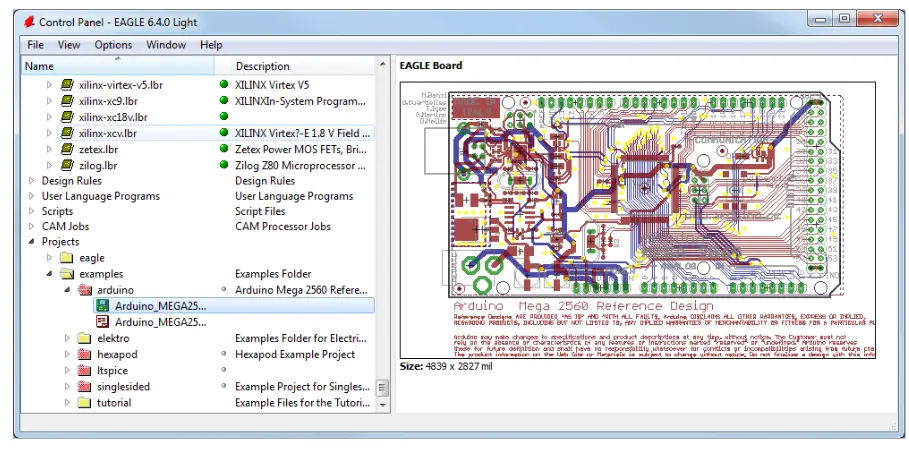Click the tree scrollbar up arrow
Screen dimensions: 909x450
click(382, 63)
